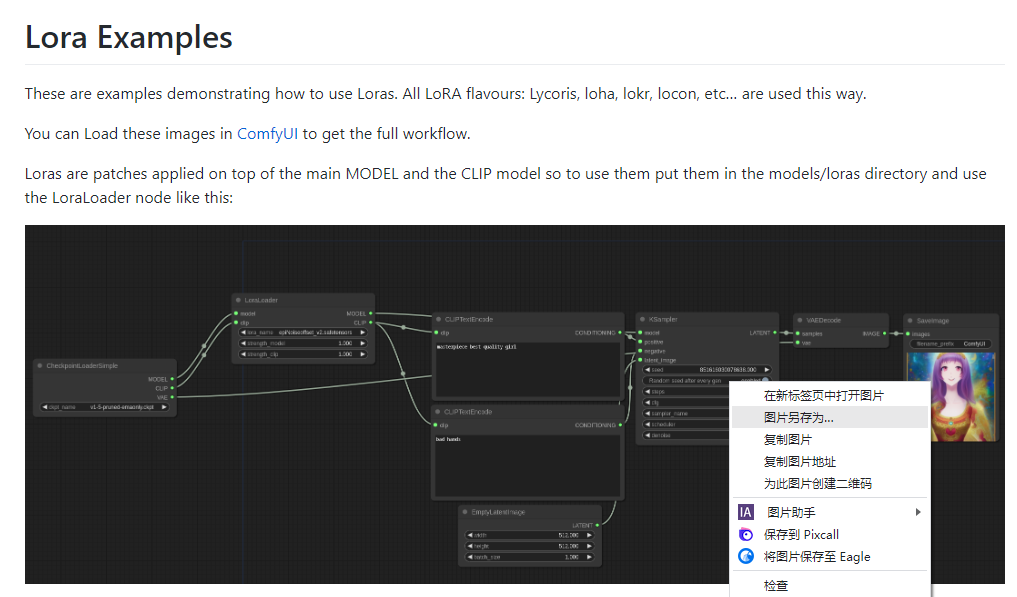Collapse the VAEDecode node via its title dot
The width and height of the screenshot is (1017, 597).
click(800, 320)
